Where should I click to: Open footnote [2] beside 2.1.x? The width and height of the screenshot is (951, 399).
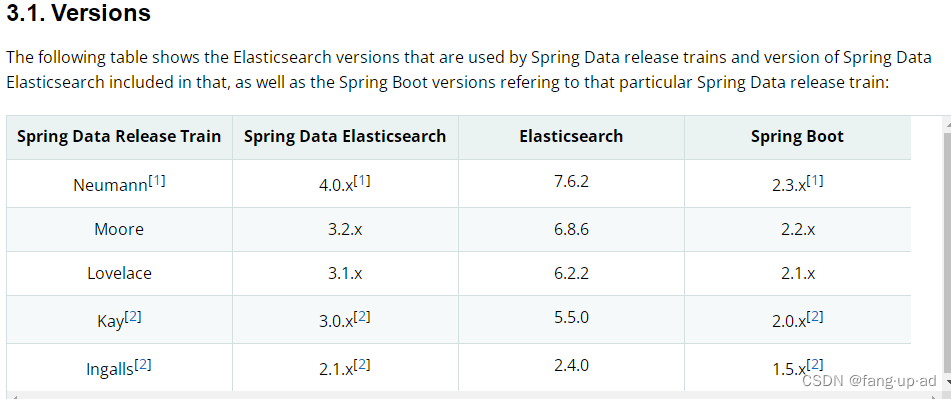(x=361, y=364)
